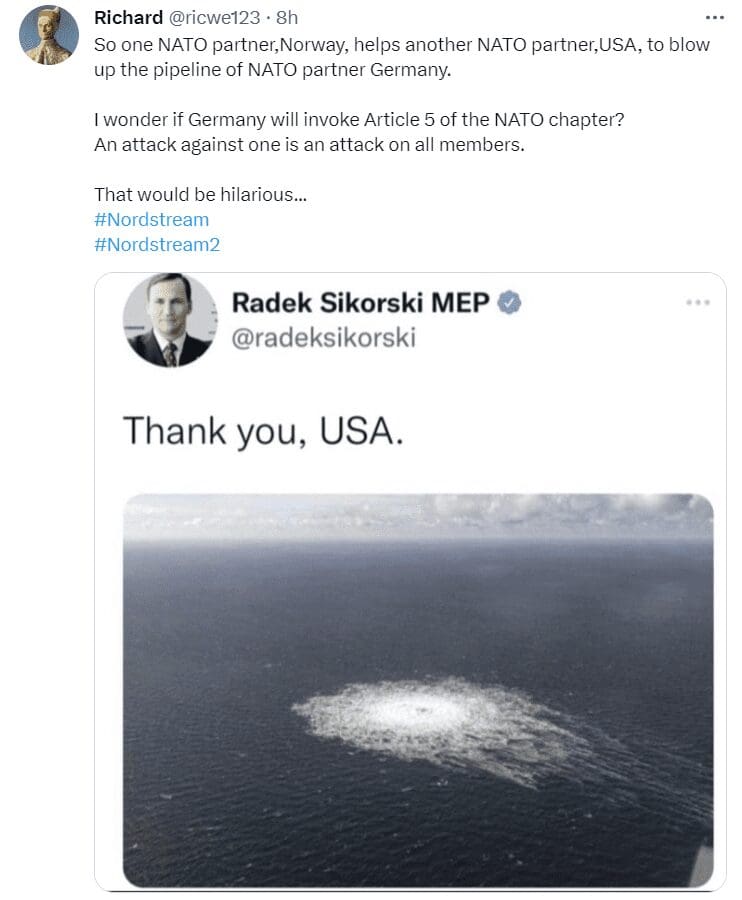Screen dimensions: 742x900
Task: Click the 8h timestamp
Action: [287, 18]
